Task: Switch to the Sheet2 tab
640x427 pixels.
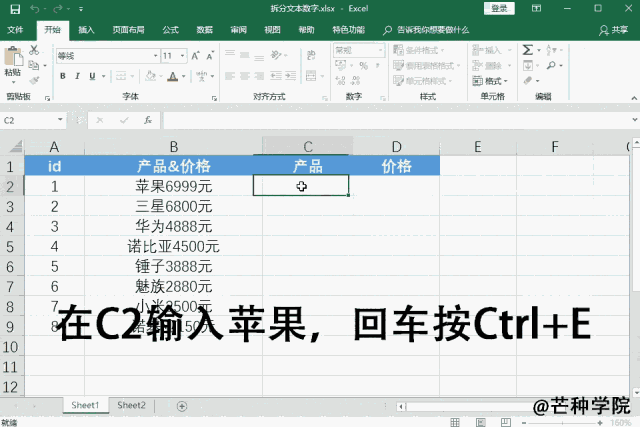Action: [131, 406]
